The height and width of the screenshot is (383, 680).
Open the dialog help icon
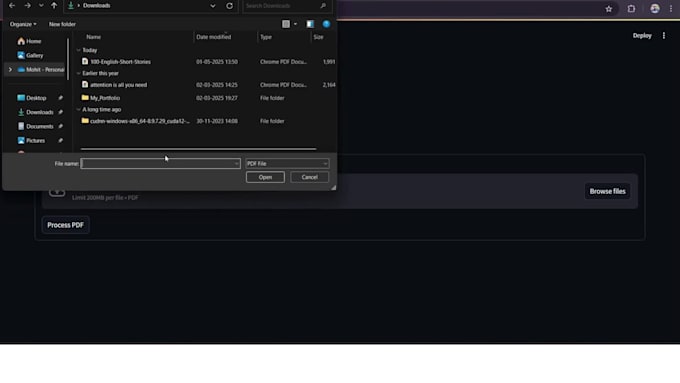click(x=326, y=24)
